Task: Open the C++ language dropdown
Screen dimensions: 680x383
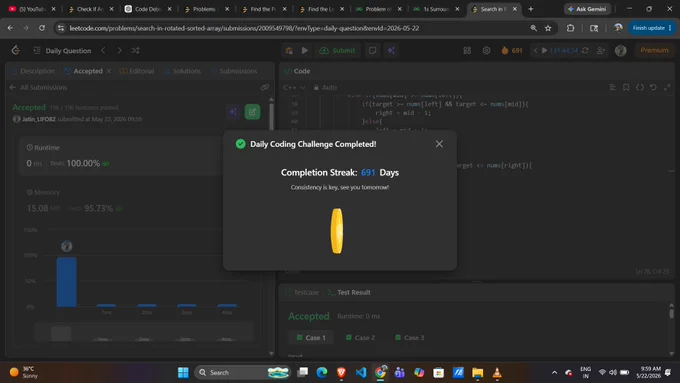Action: [x=294, y=87]
